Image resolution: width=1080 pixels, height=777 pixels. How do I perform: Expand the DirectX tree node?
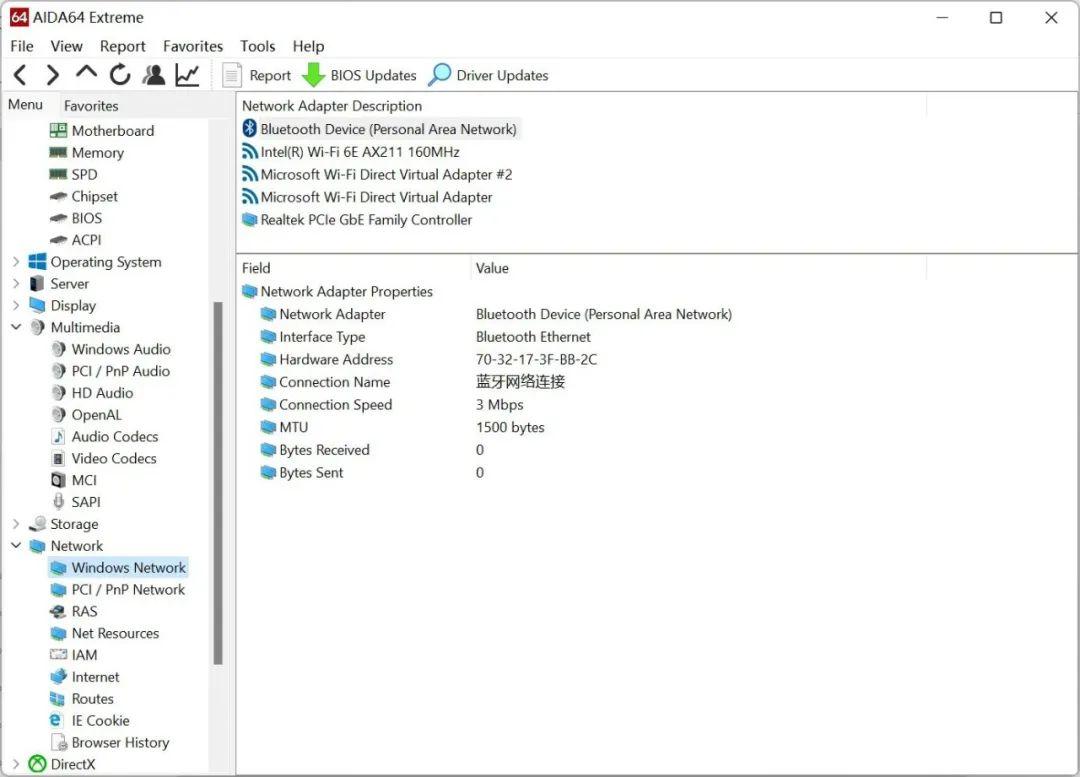click(16, 764)
